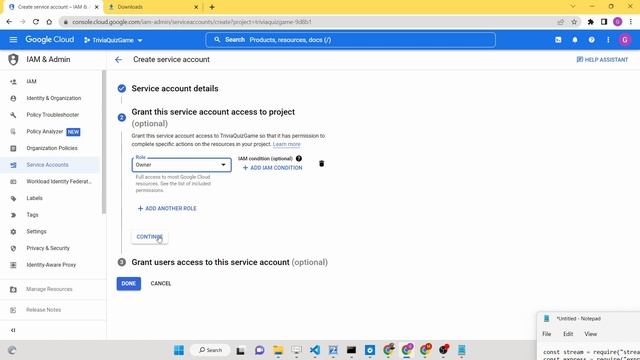Open the Edit menu in Notepad
This screenshot has width=640, height=360.
pos(568,334)
